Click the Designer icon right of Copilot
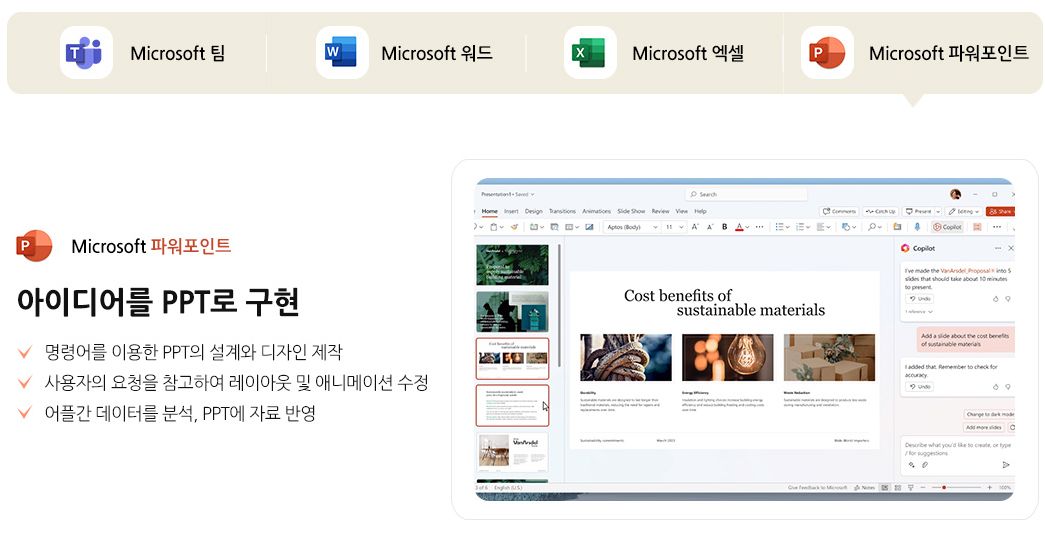Viewport: 1045px width, 551px height. point(977,227)
